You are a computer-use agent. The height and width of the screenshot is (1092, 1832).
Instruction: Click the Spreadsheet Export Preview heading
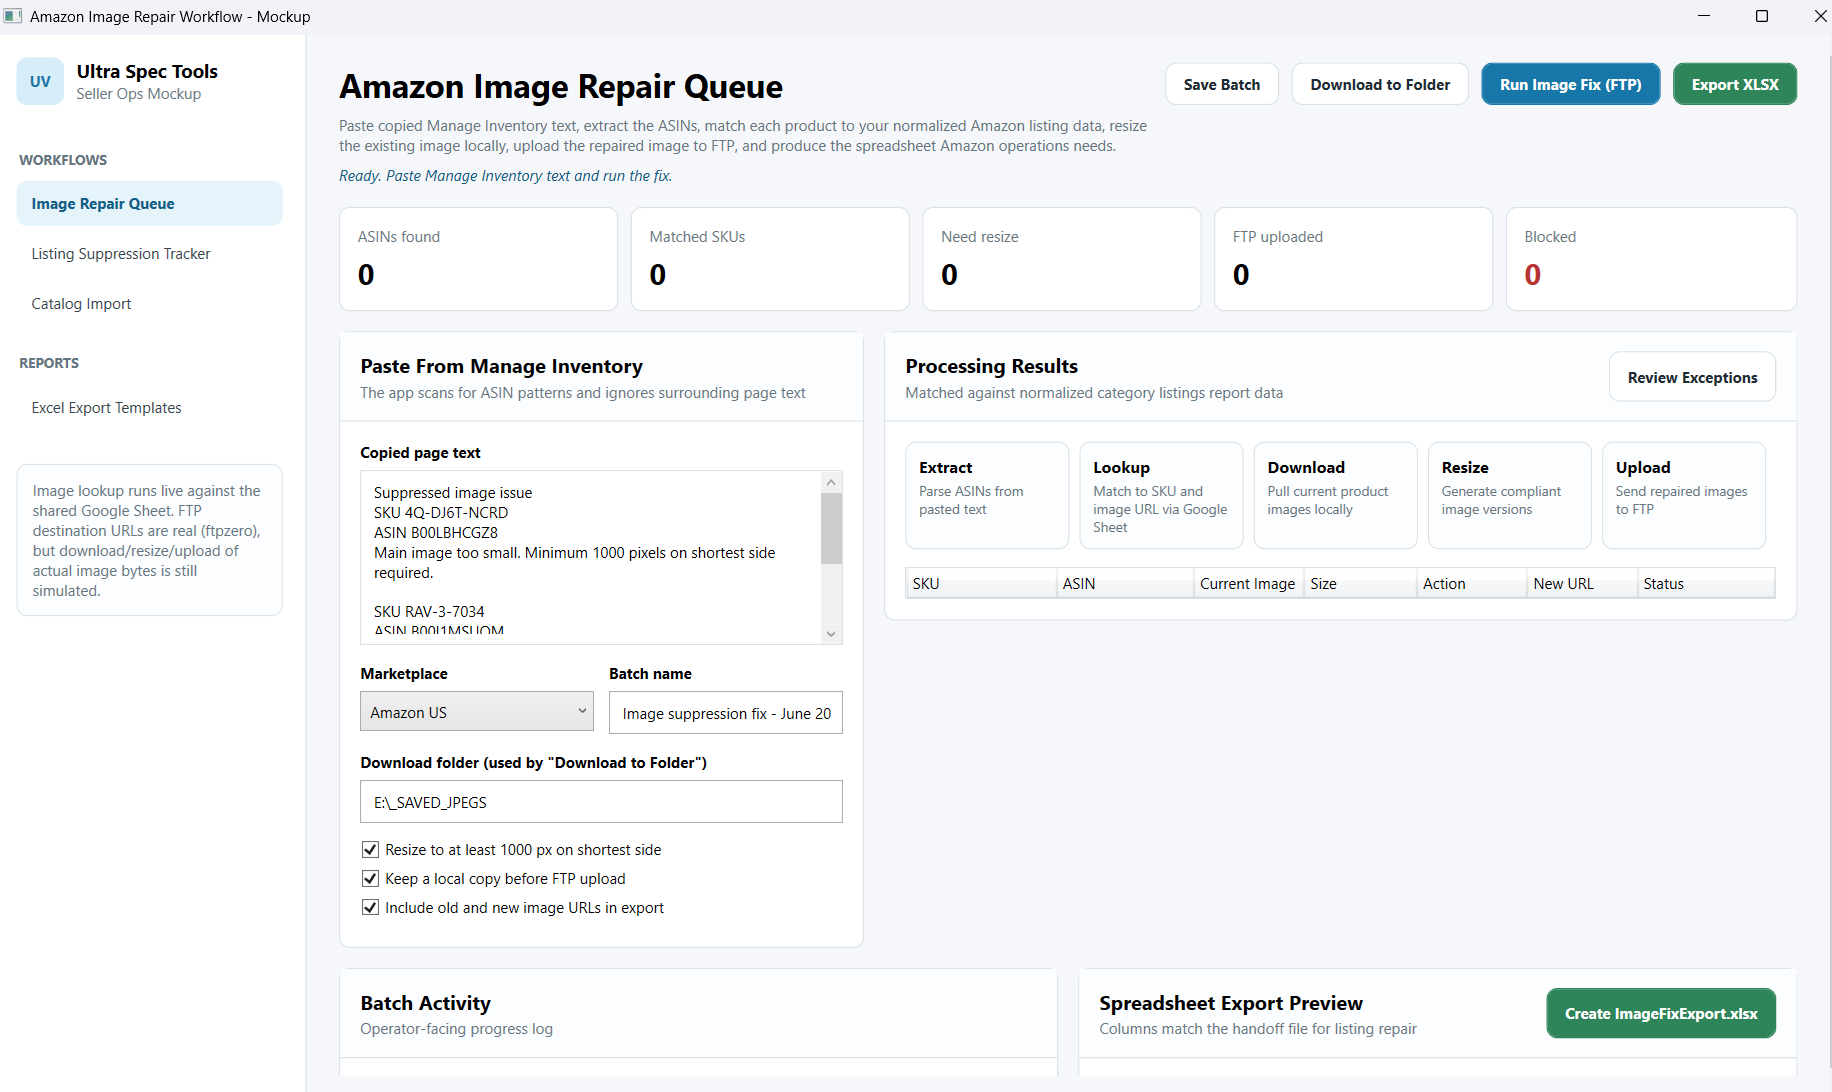[1231, 1003]
